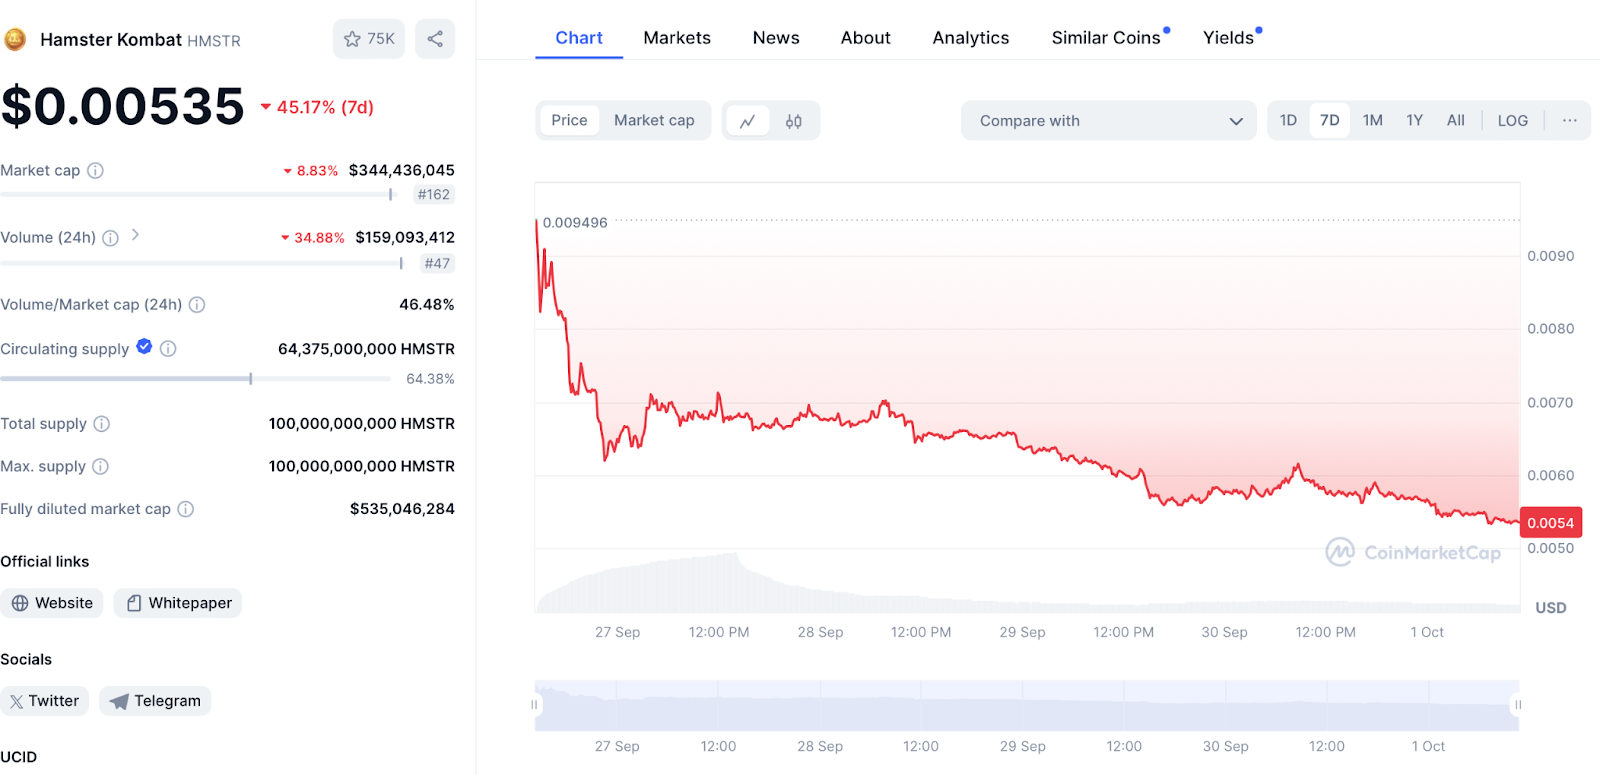The width and height of the screenshot is (1600, 775).
Task: Click the $0.00535 price value
Action: tap(122, 106)
